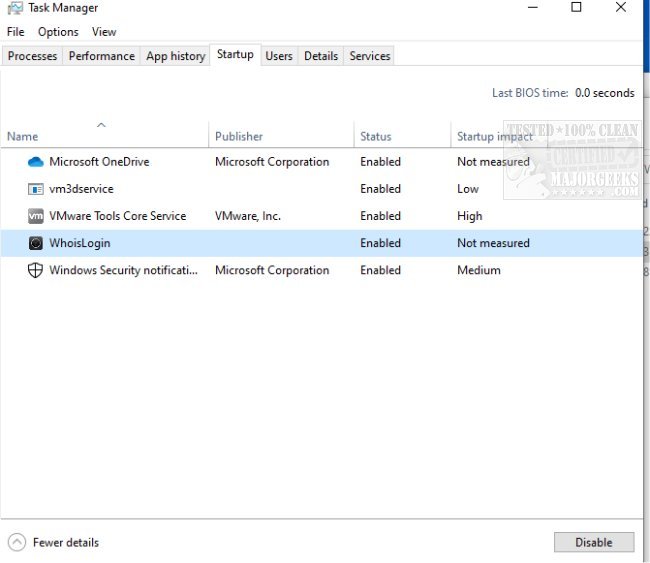Switch to the App history tab
Image resolution: width=650 pixels, height=563 pixels.
click(x=176, y=56)
